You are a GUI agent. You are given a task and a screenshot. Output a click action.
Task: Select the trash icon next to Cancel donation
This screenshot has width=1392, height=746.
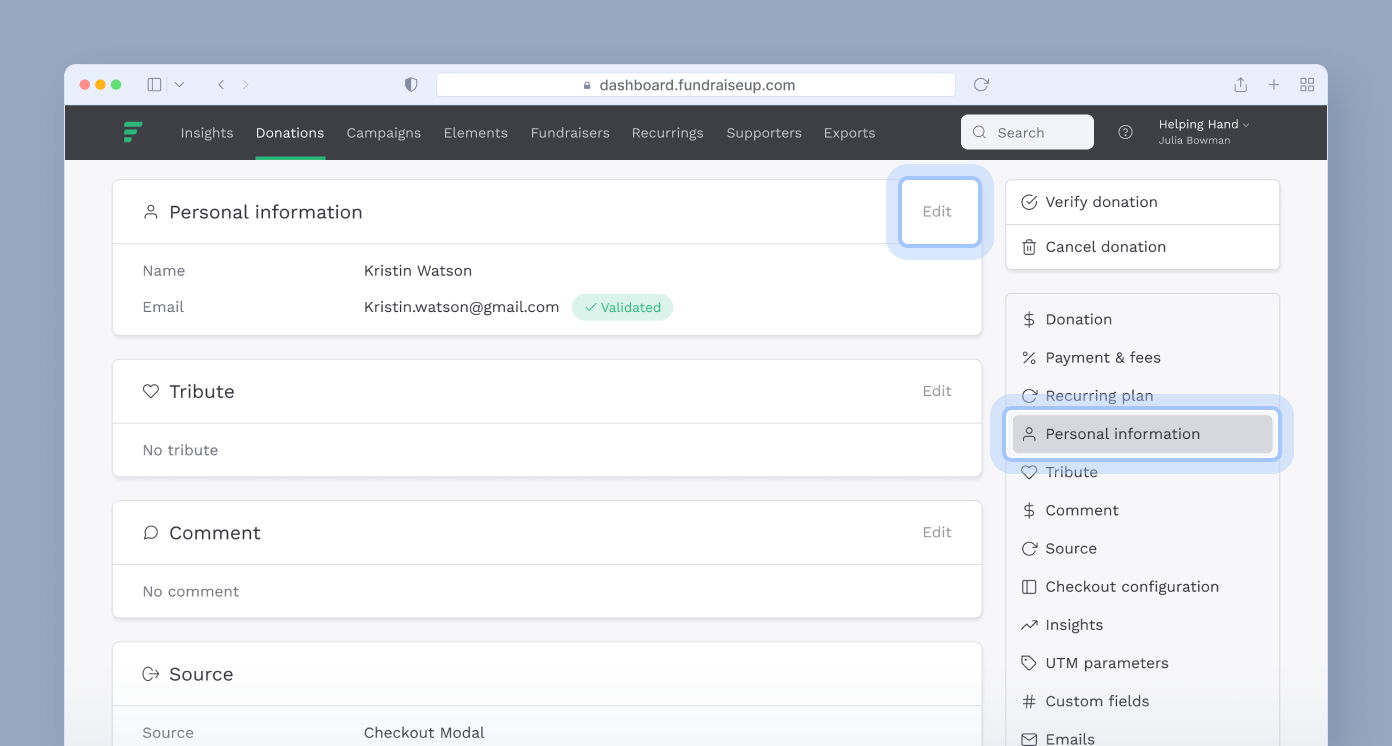click(x=1029, y=247)
